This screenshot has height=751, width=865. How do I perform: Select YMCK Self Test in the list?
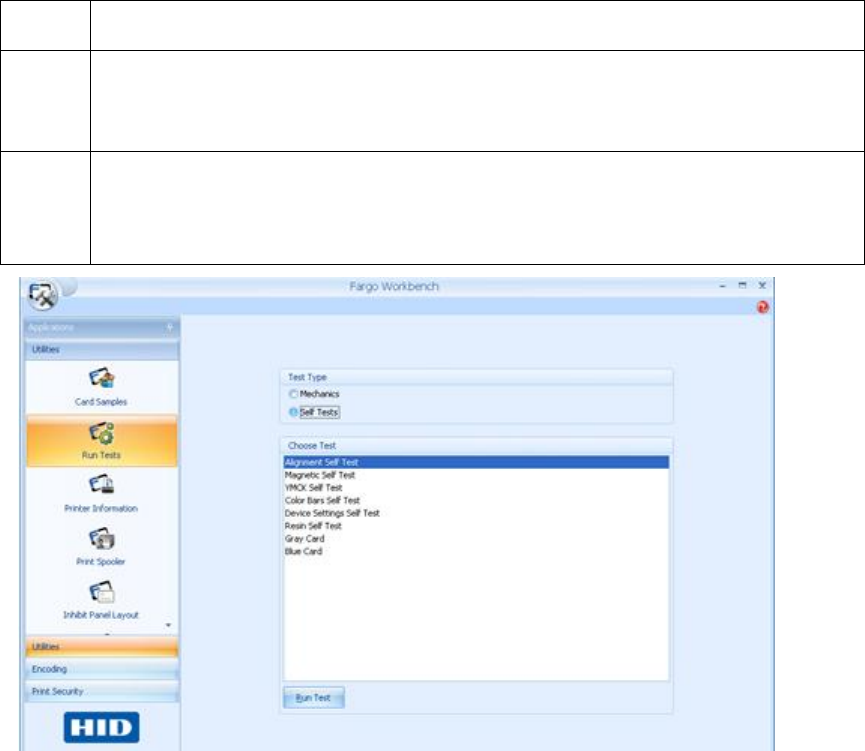click(x=476, y=488)
